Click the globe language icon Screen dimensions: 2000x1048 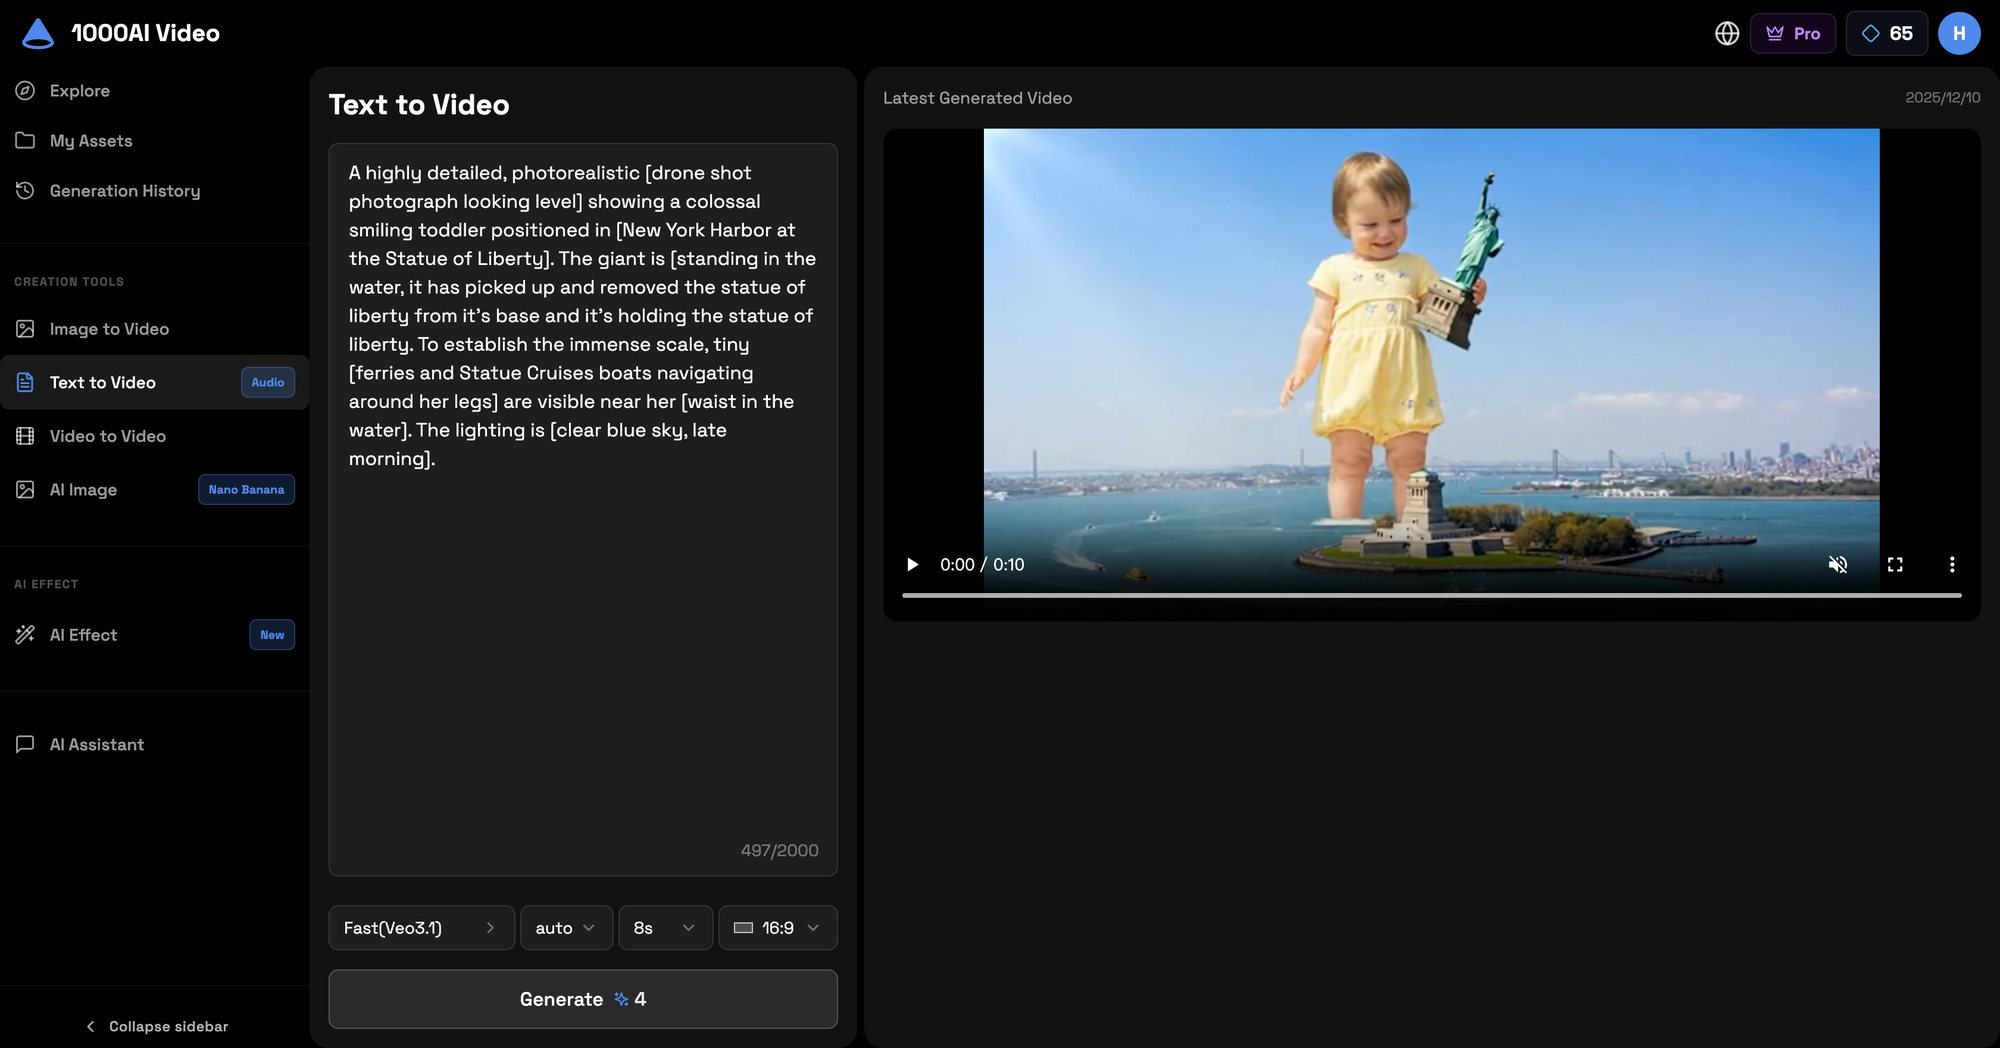(x=1727, y=34)
